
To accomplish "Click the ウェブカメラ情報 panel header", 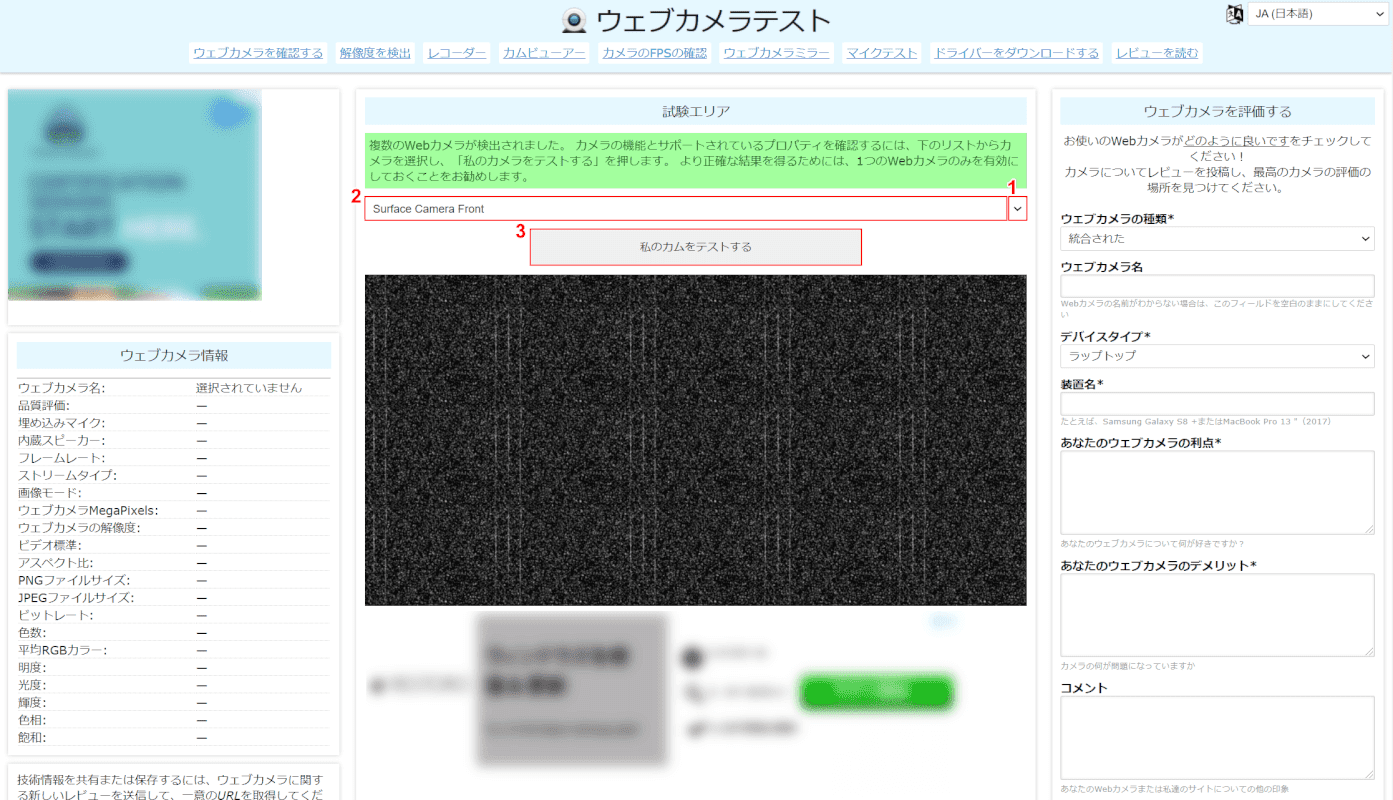I will point(174,355).
